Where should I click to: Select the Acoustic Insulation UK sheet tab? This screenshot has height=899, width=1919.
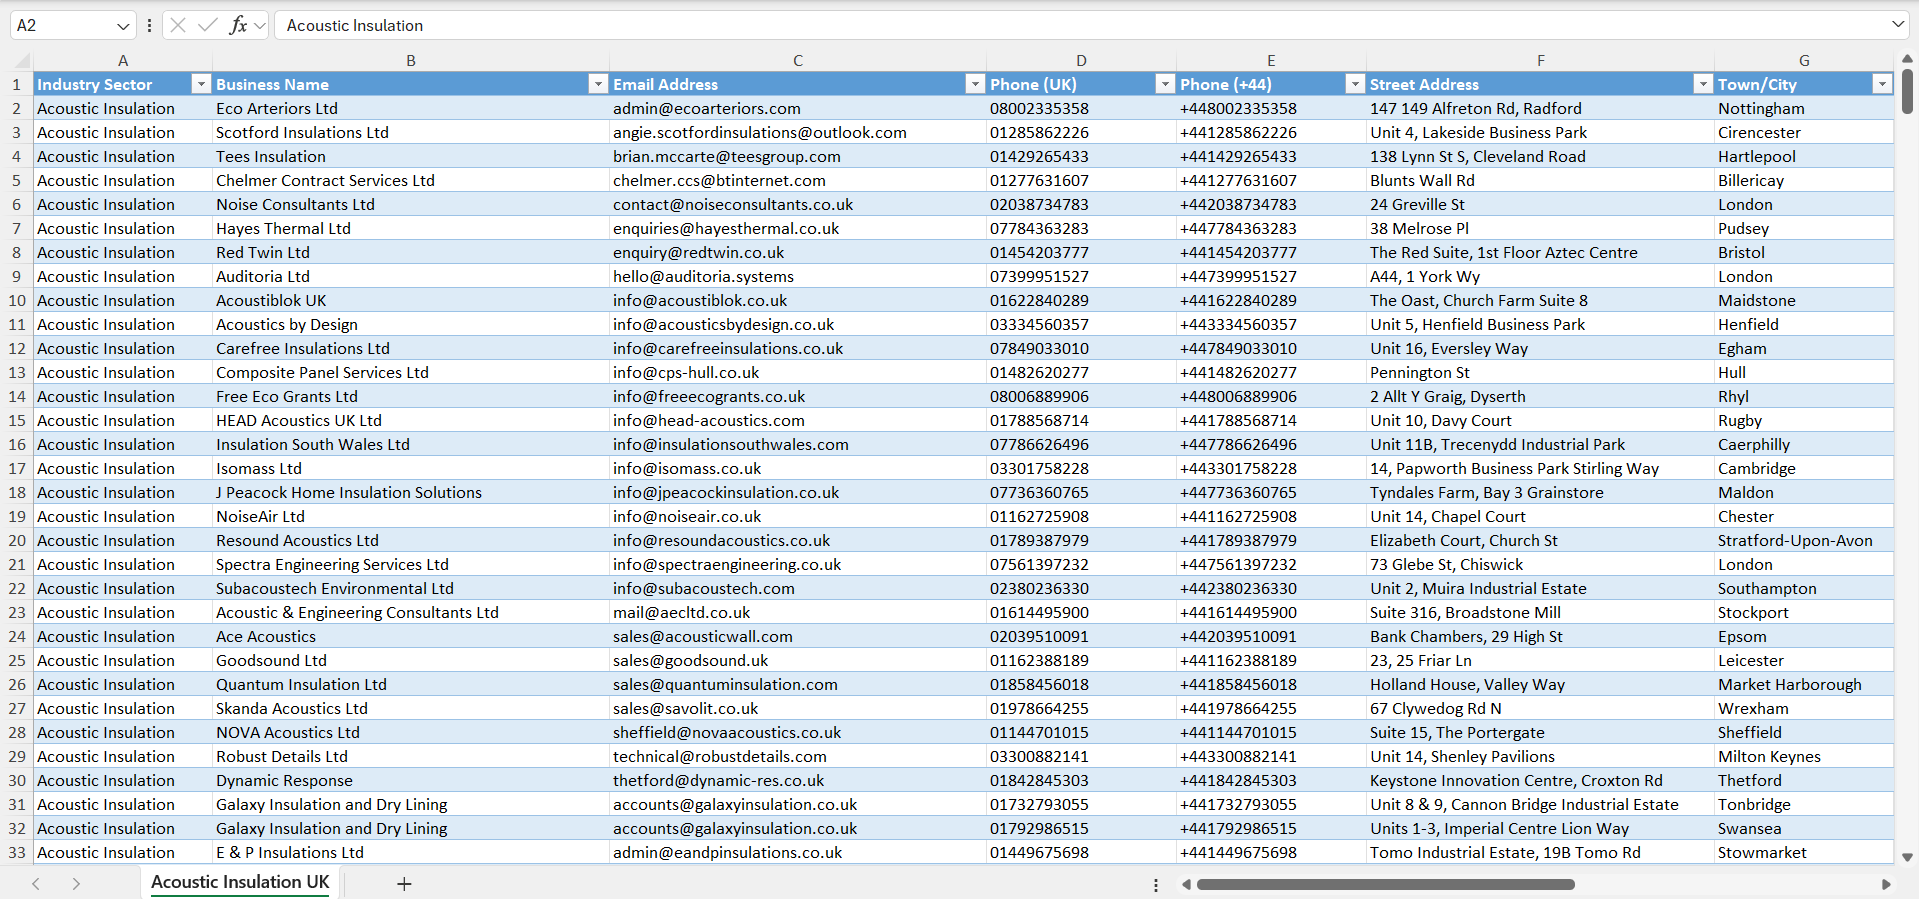click(240, 882)
